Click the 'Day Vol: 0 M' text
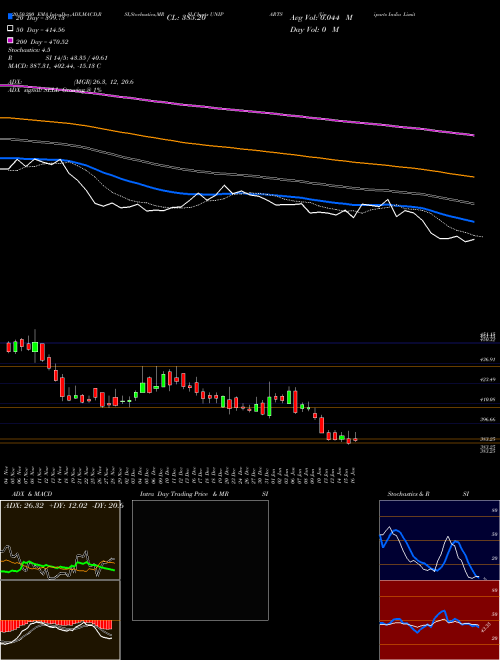This screenshot has width=500, height=660. coord(314,29)
